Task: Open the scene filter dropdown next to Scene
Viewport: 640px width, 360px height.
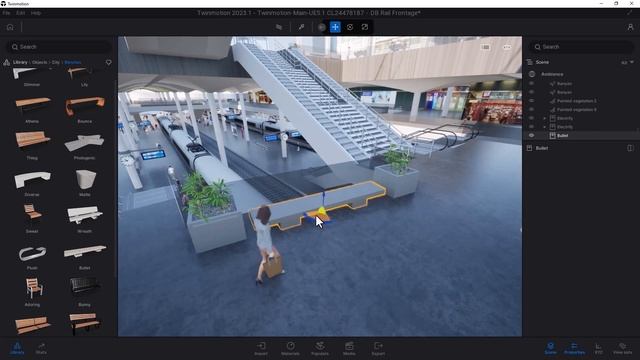Action: pyautogui.click(x=627, y=62)
